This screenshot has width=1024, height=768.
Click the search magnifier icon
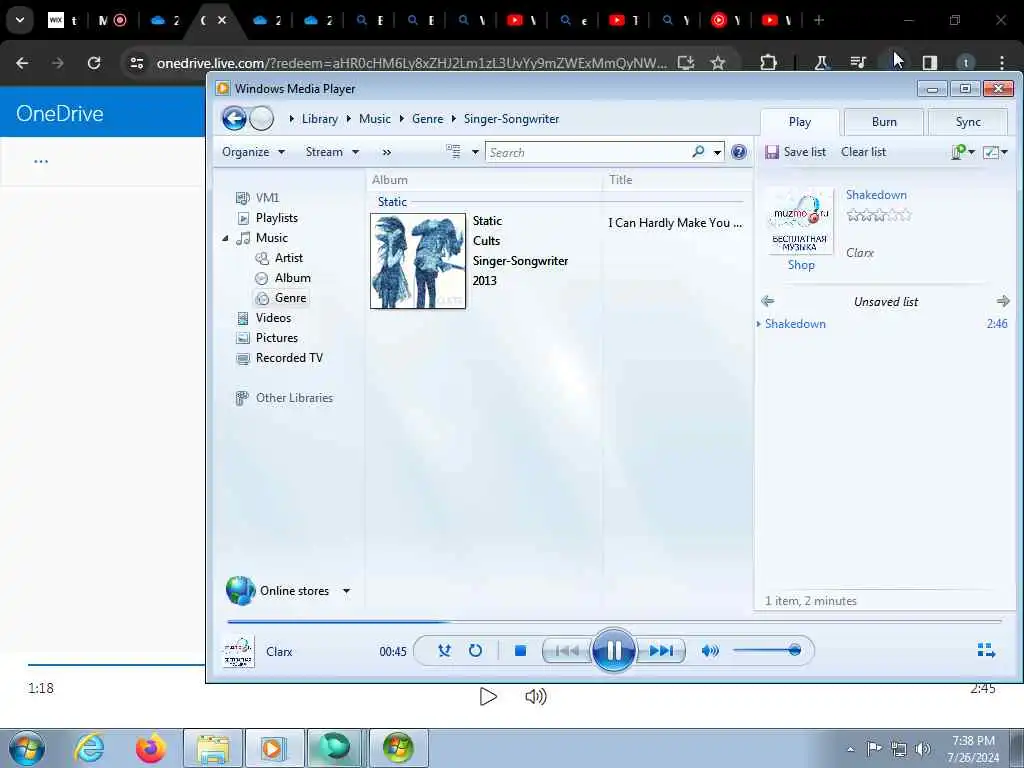[x=698, y=152]
